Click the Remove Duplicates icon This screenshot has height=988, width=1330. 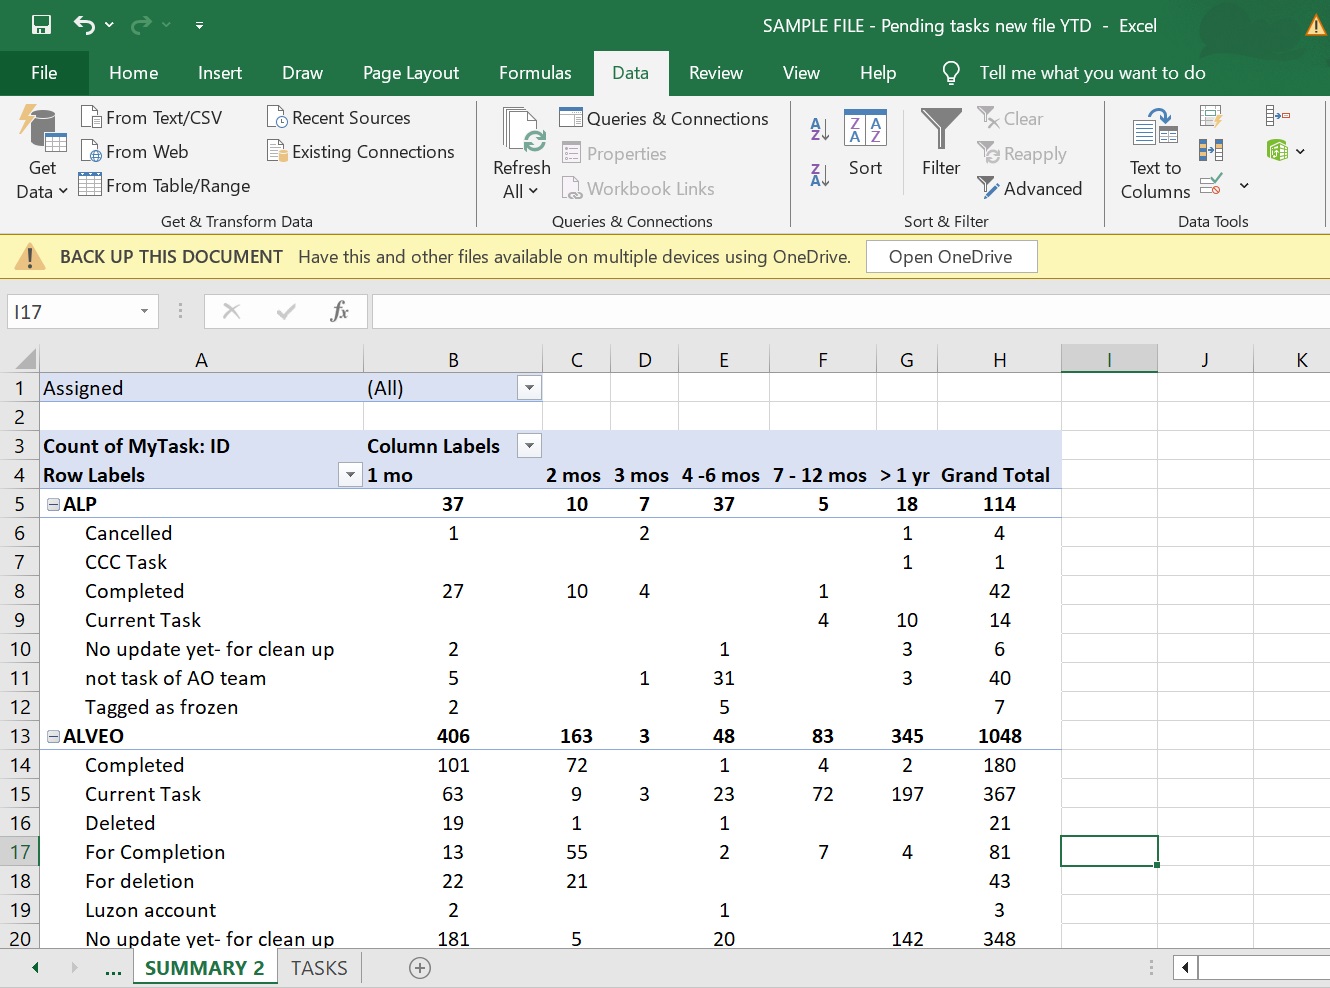pos(1211,151)
